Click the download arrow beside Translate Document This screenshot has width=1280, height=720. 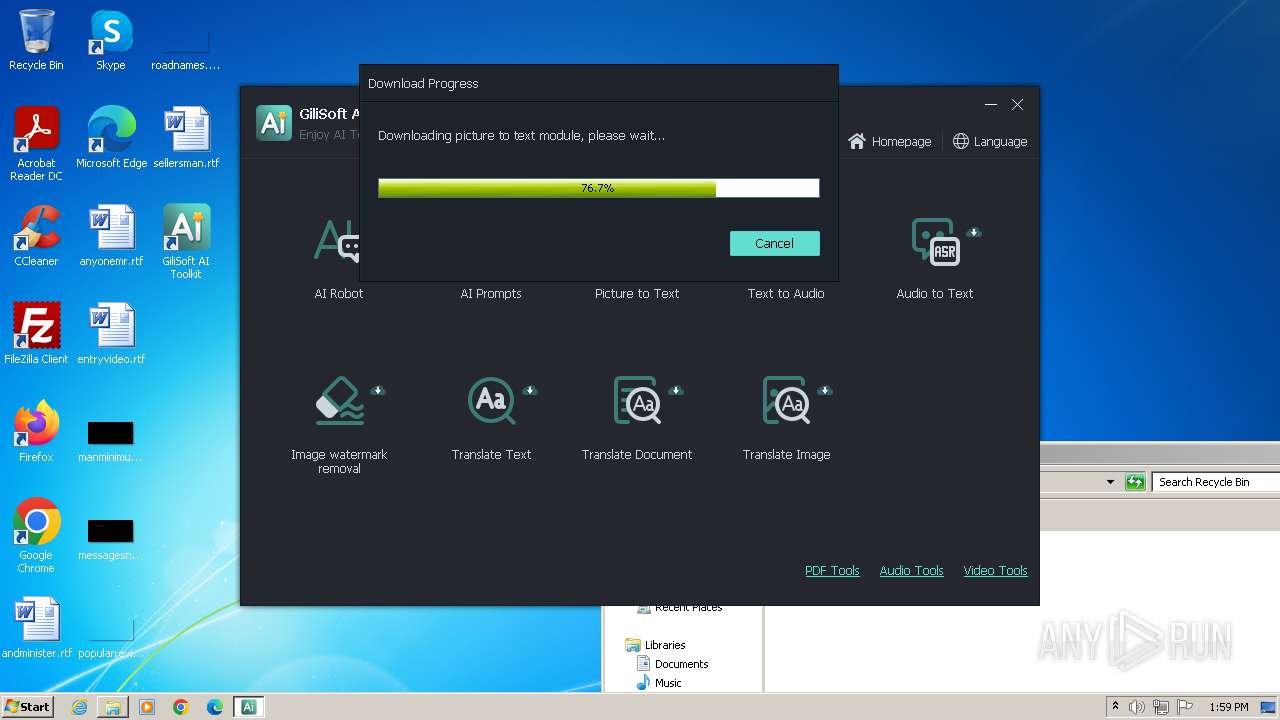pos(676,390)
